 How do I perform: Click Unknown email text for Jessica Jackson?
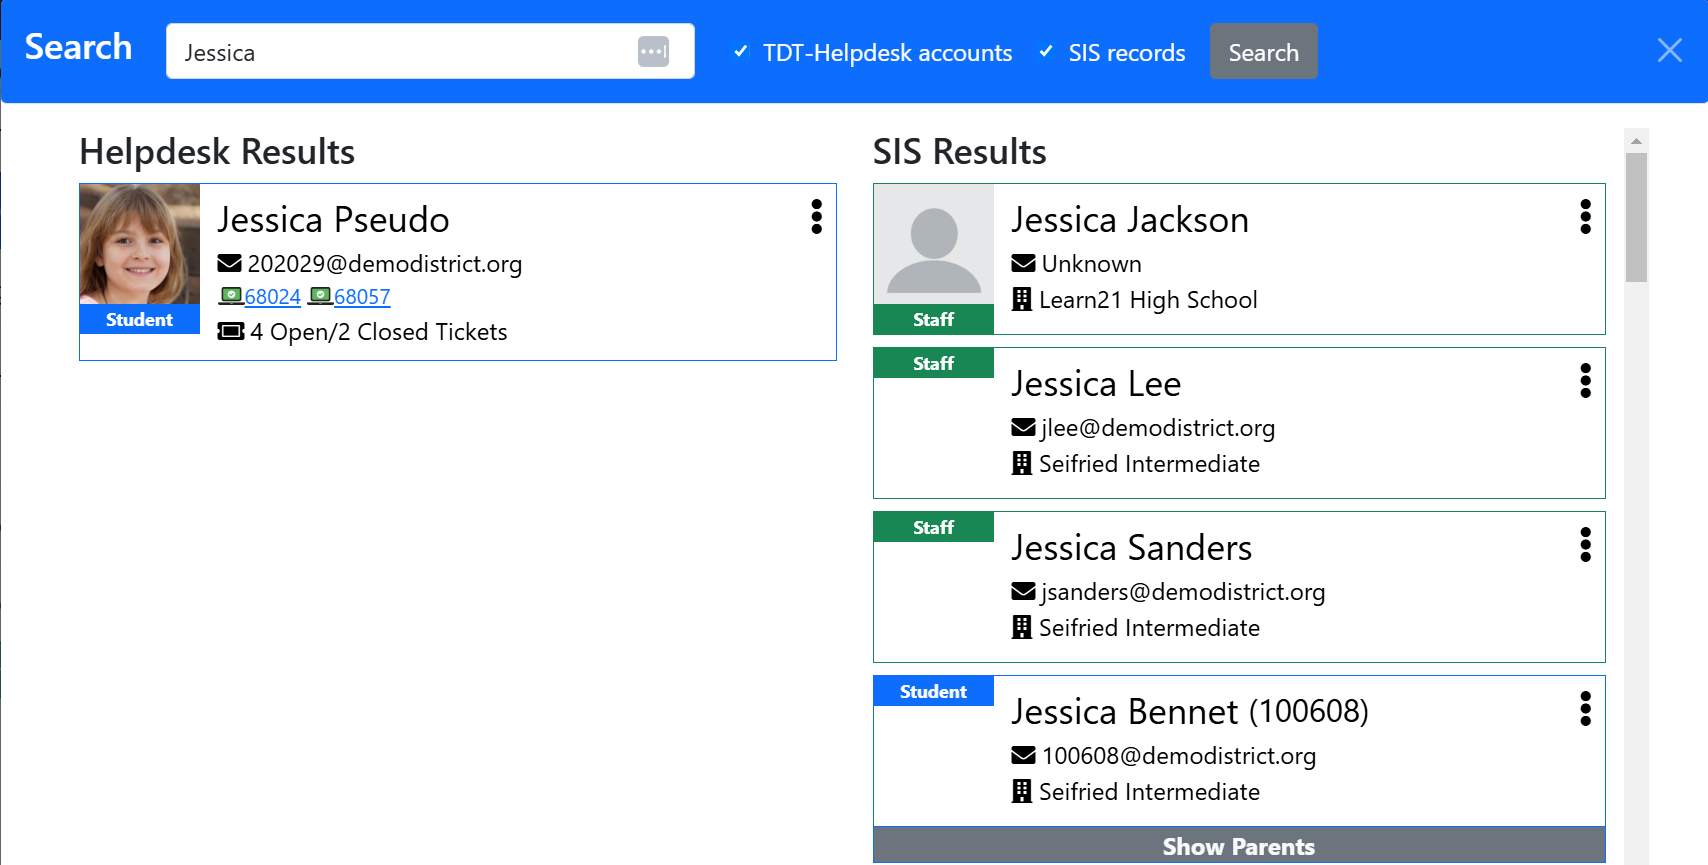[1091, 264]
